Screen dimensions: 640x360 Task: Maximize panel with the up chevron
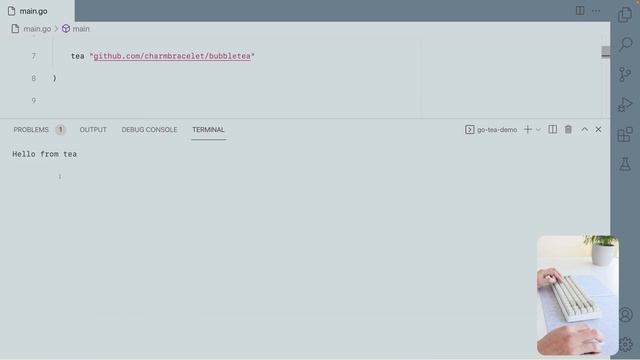(584, 129)
